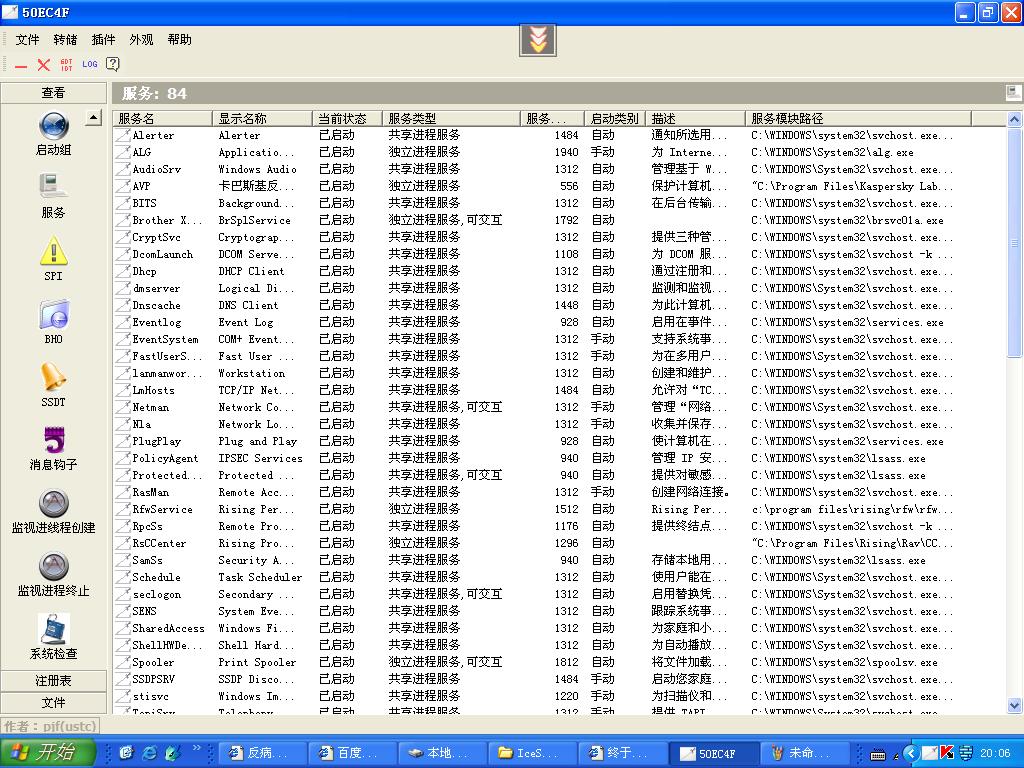Click the taskbar clock showing 20:06
1024x768 pixels.
pos(995,753)
